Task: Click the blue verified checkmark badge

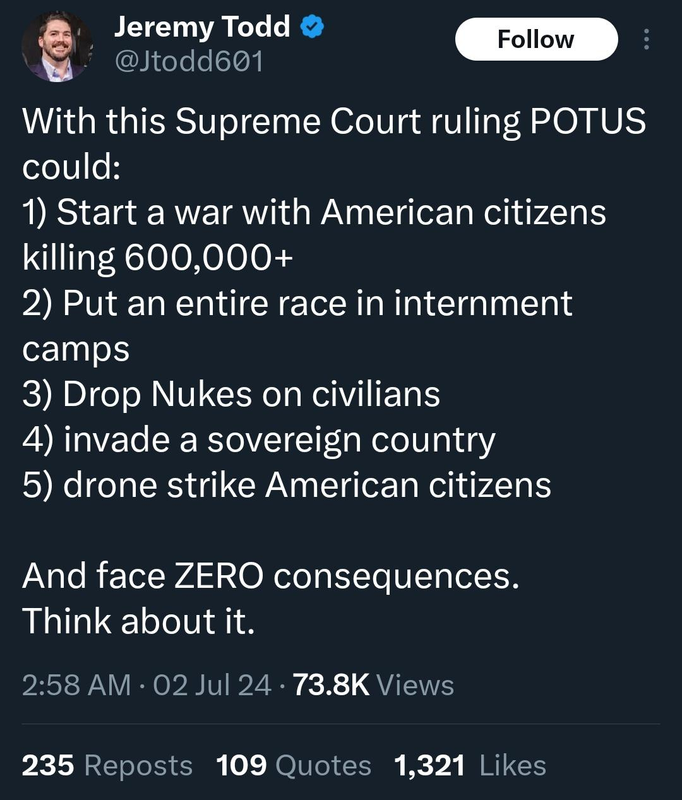Action: tap(312, 27)
